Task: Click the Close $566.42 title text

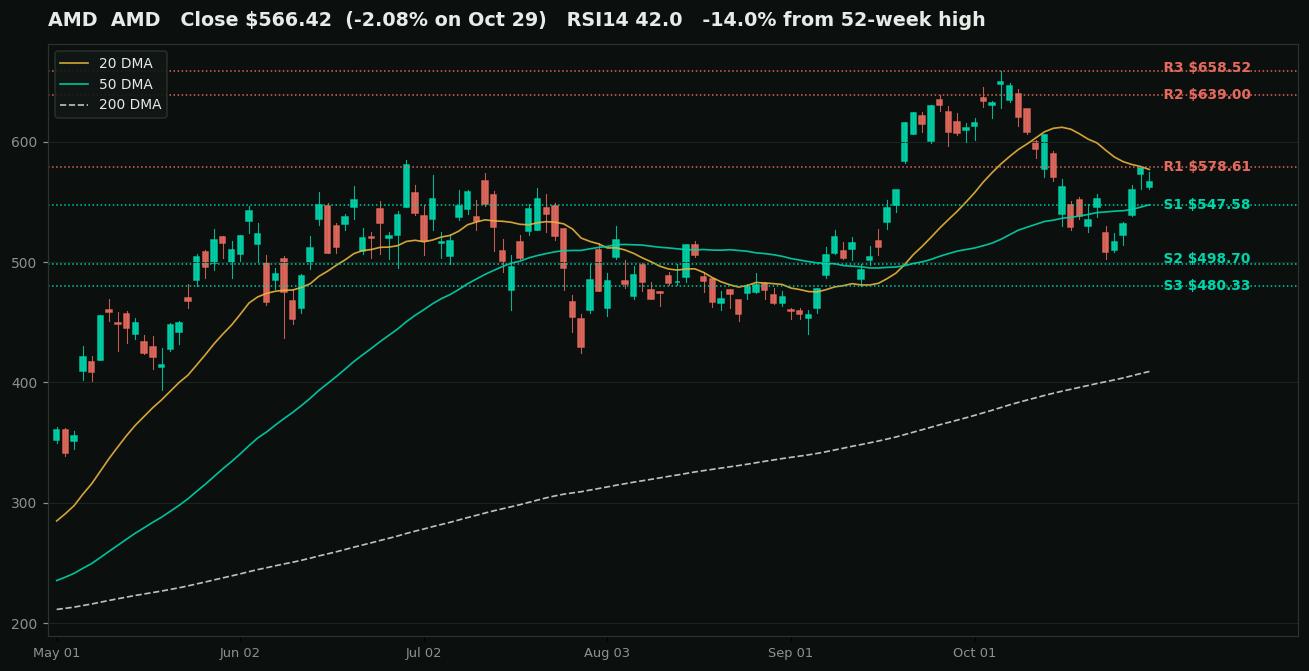Action: (255, 20)
